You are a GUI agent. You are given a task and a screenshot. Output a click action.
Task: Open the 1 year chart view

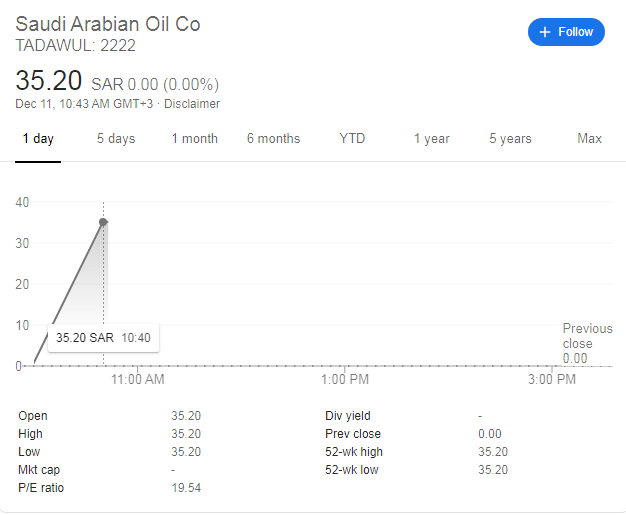click(x=431, y=139)
